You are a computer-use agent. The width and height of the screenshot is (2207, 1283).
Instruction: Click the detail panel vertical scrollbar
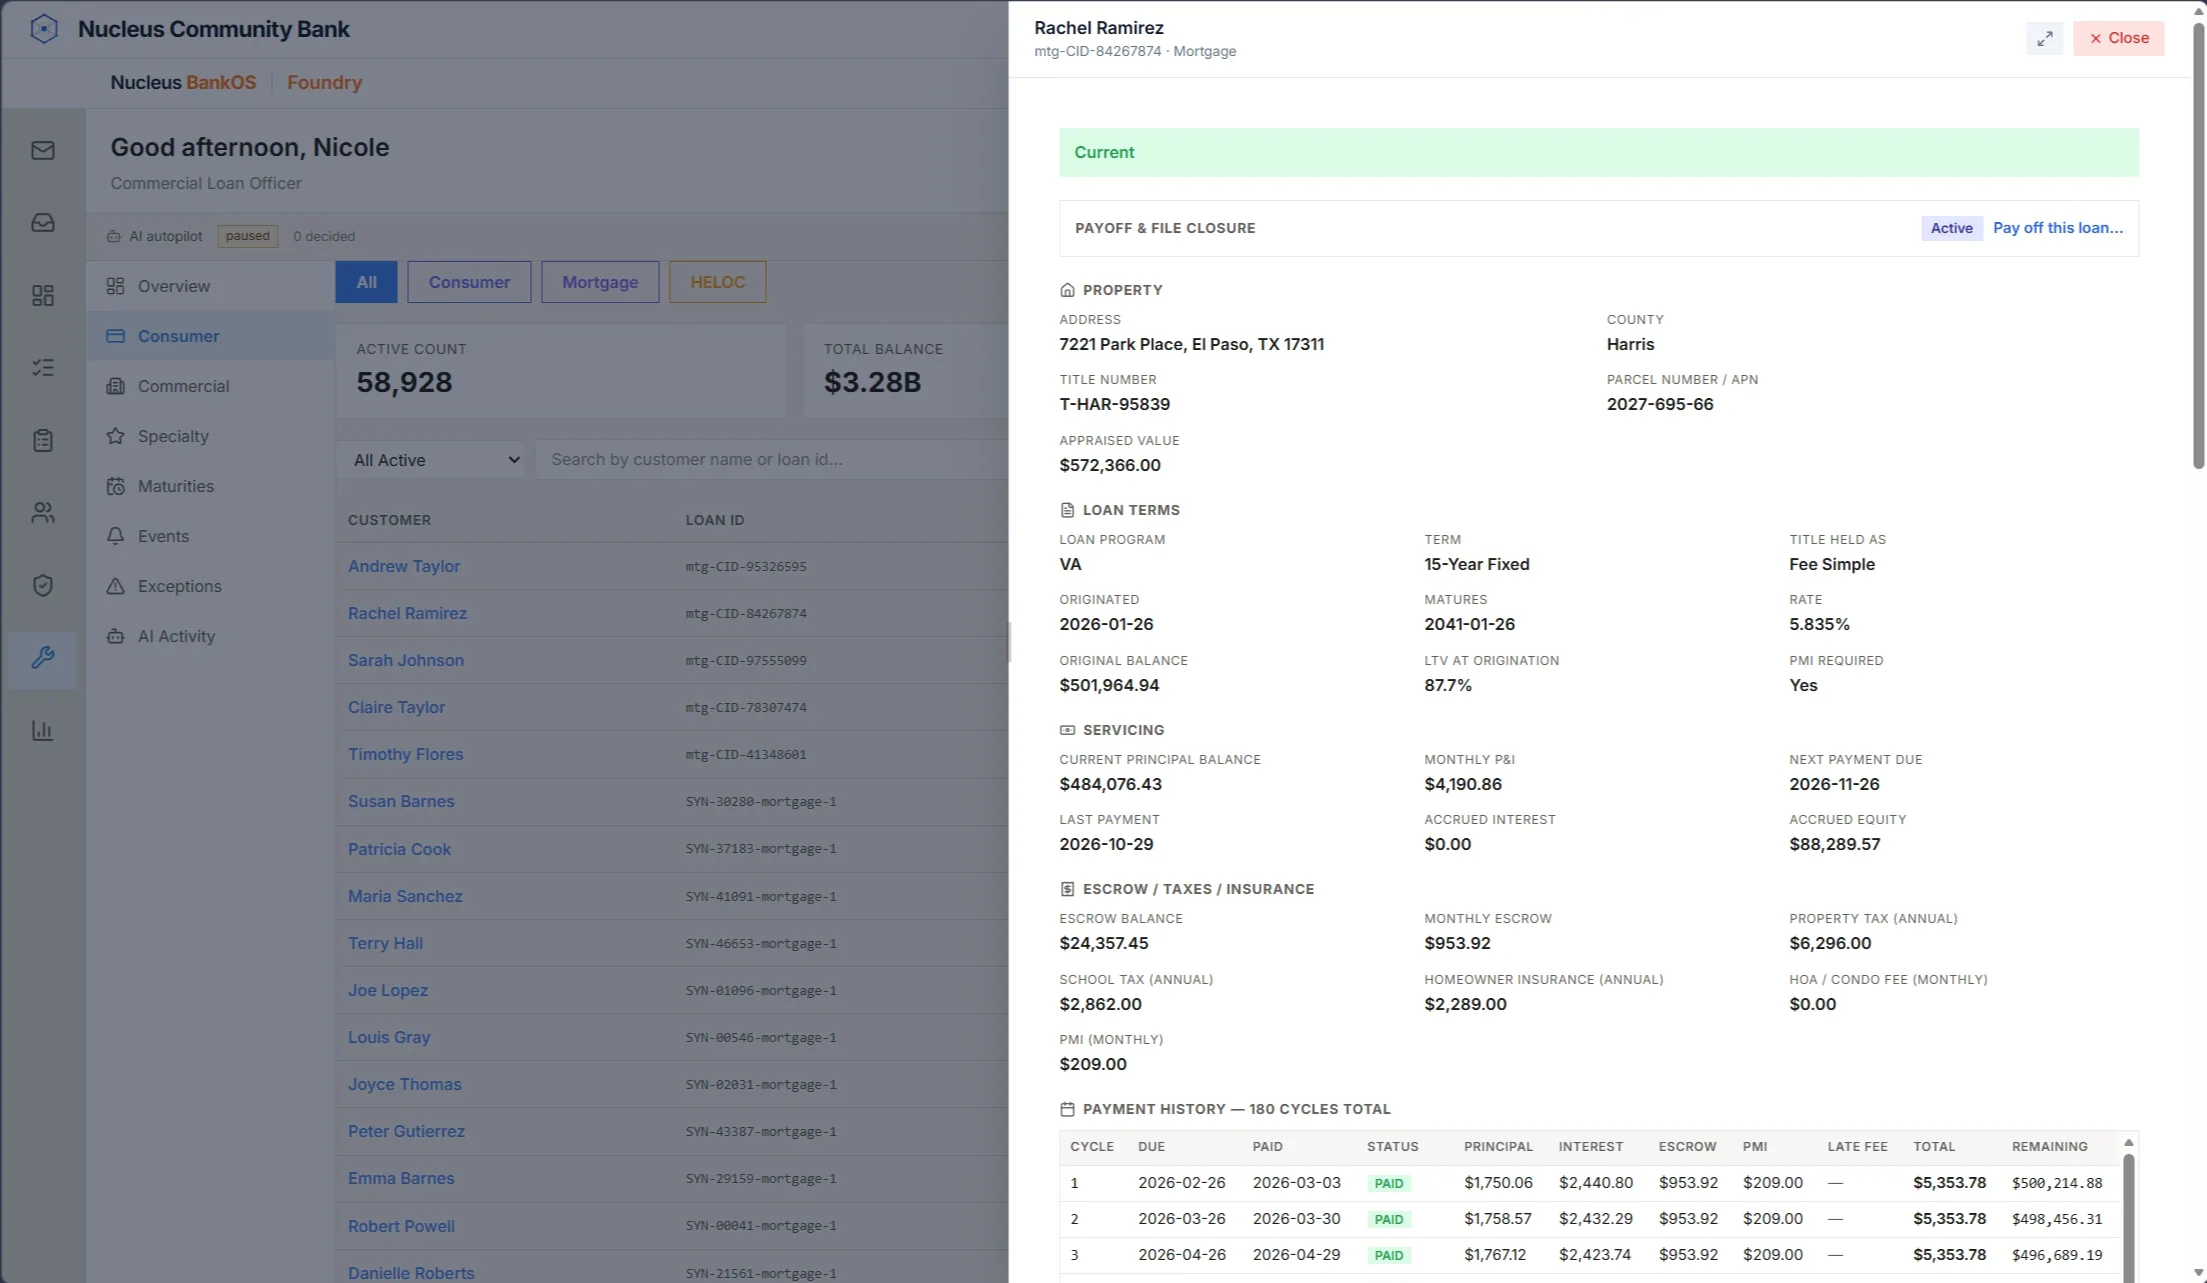pos(2198,245)
